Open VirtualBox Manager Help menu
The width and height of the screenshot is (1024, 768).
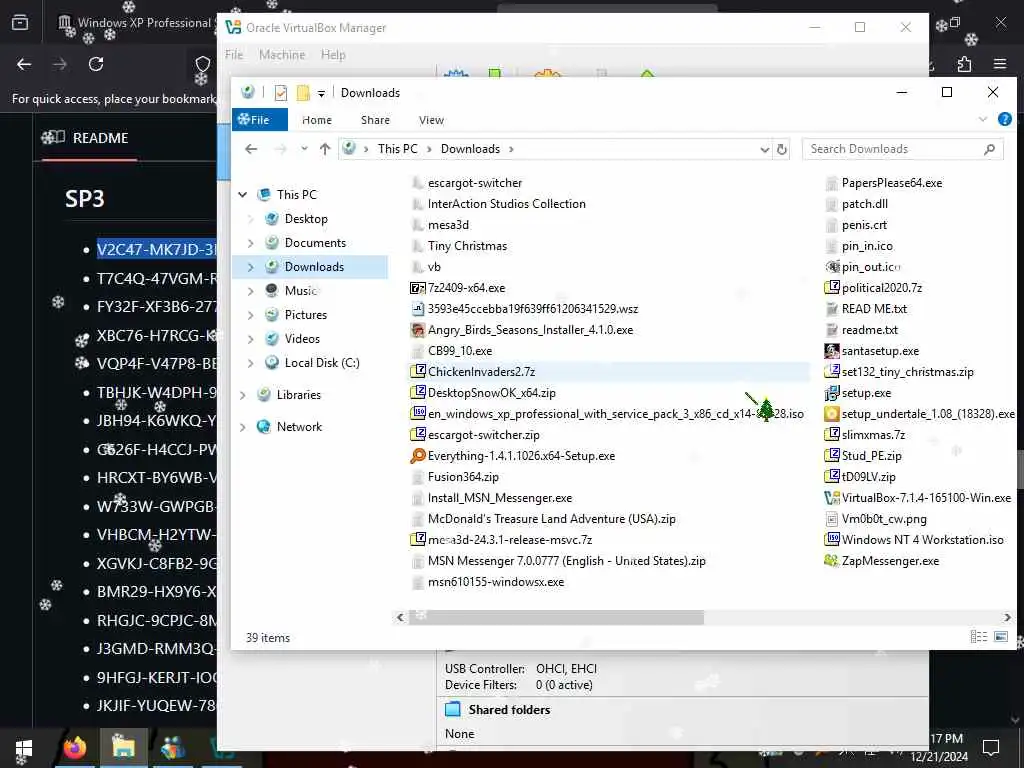click(333, 55)
